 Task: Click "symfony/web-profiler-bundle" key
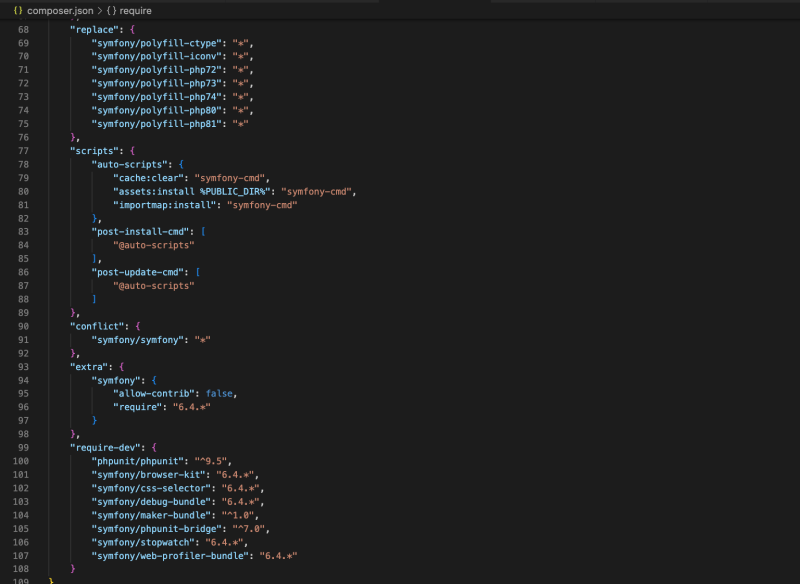170,556
